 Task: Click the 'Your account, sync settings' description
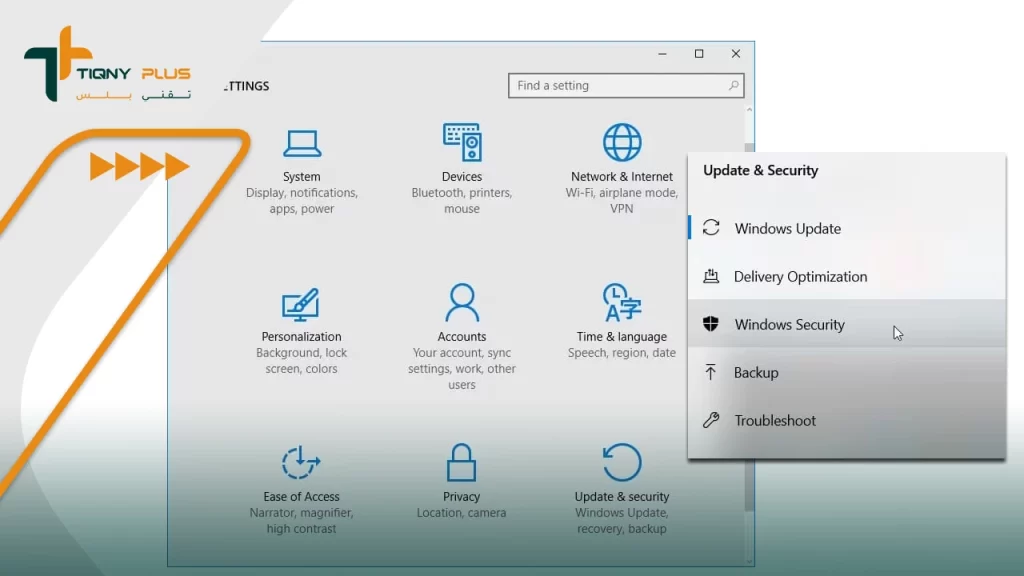(462, 368)
